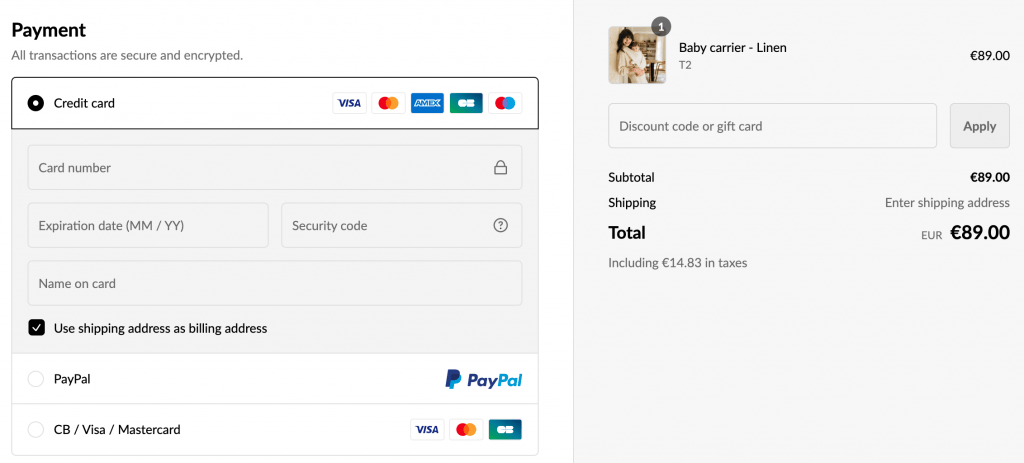This screenshot has width=1024, height=463.
Task: Click the PayPal logo
Action: (484, 380)
